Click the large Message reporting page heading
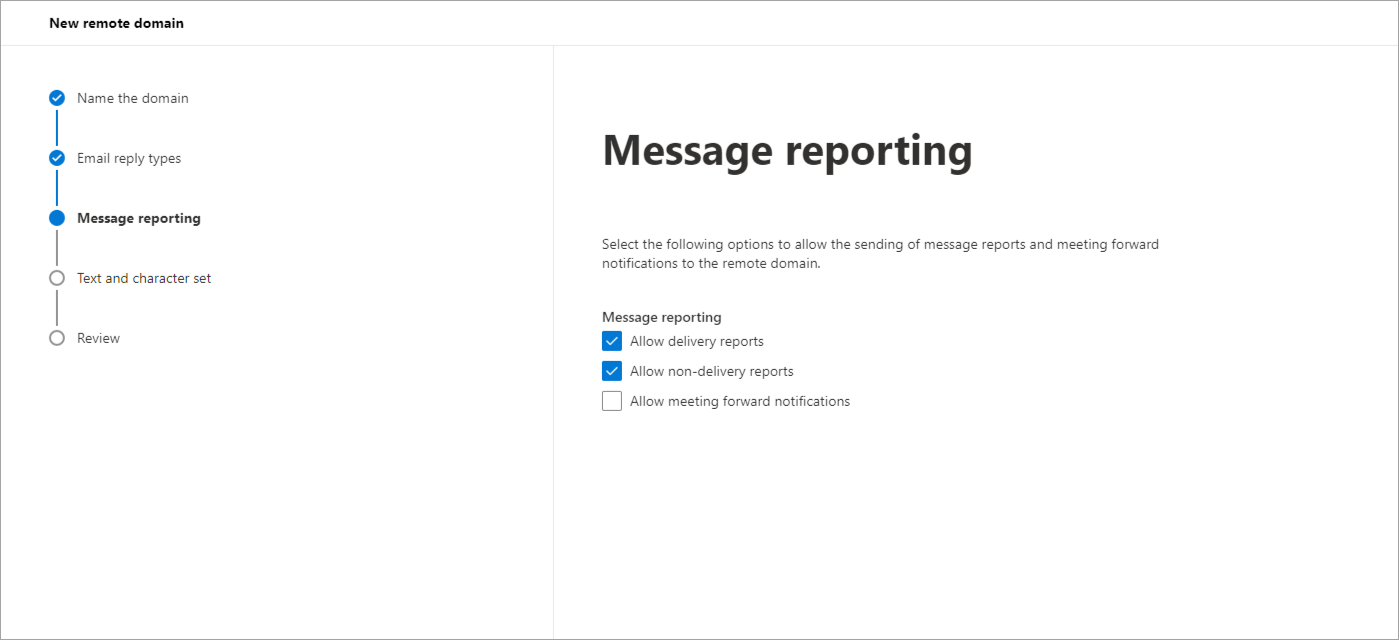The image size is (1399, 640). point(787,150)
